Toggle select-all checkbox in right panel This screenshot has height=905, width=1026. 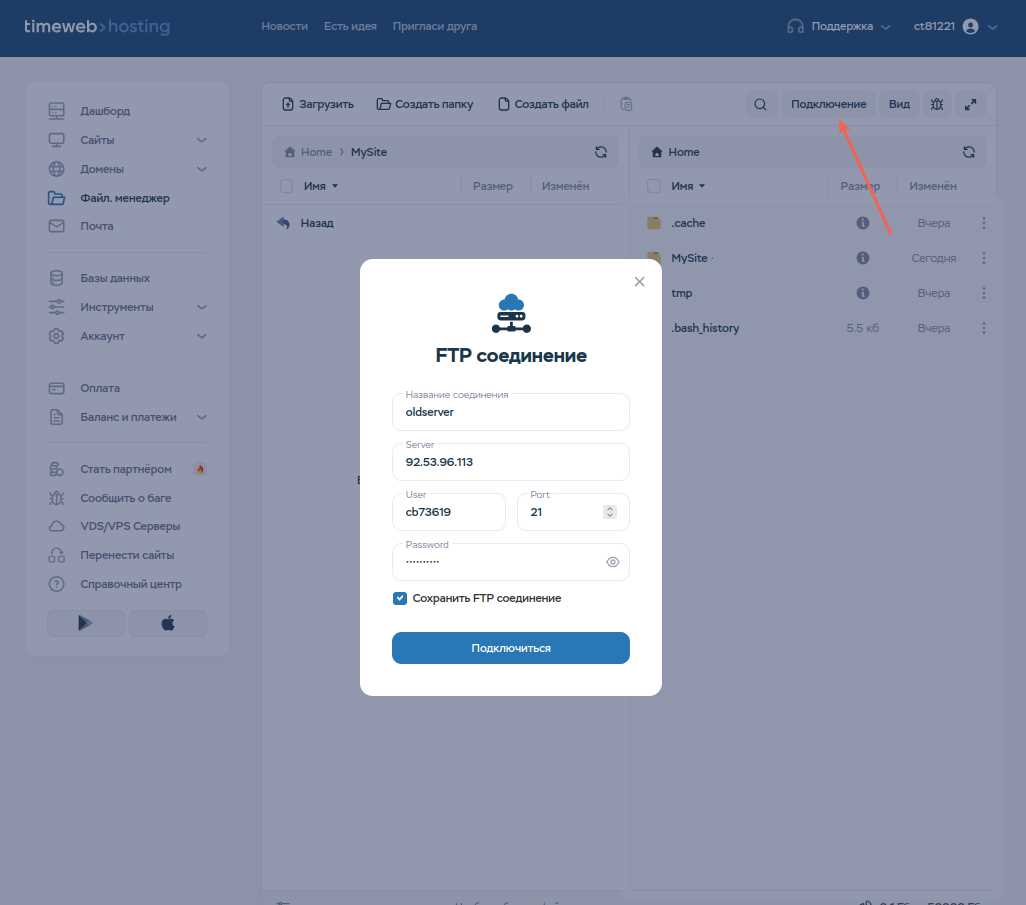pyautogui.click(x=654, y=186)
